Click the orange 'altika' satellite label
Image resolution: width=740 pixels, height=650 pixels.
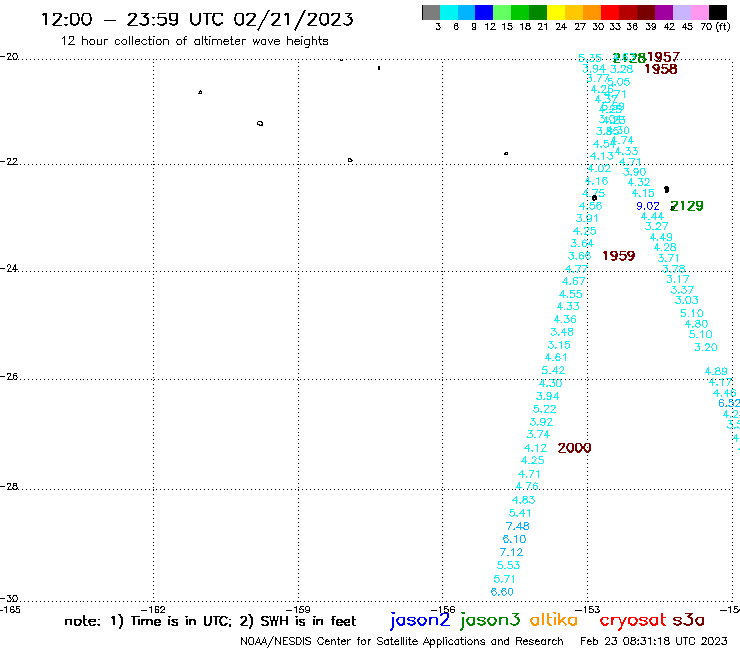coord(554,619)
